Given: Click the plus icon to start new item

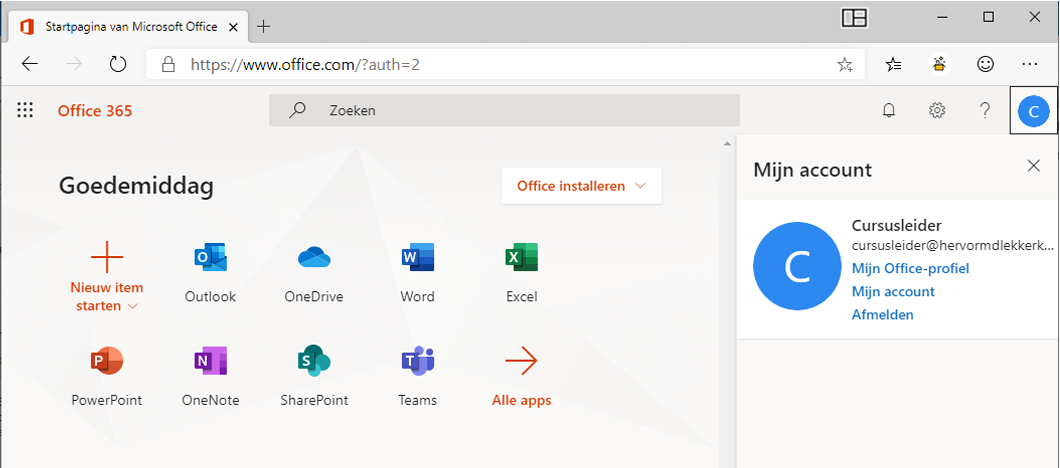Looking at the screenshot, I should coord(107,257).
